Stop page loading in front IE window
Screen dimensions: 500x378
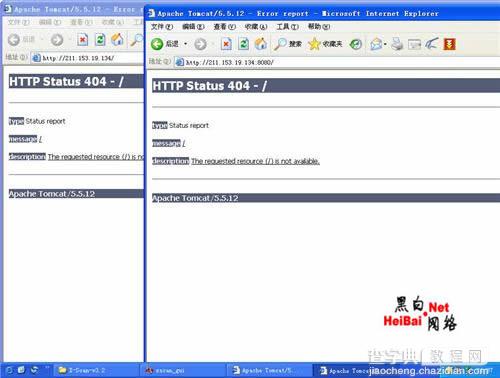pos(226,44)
